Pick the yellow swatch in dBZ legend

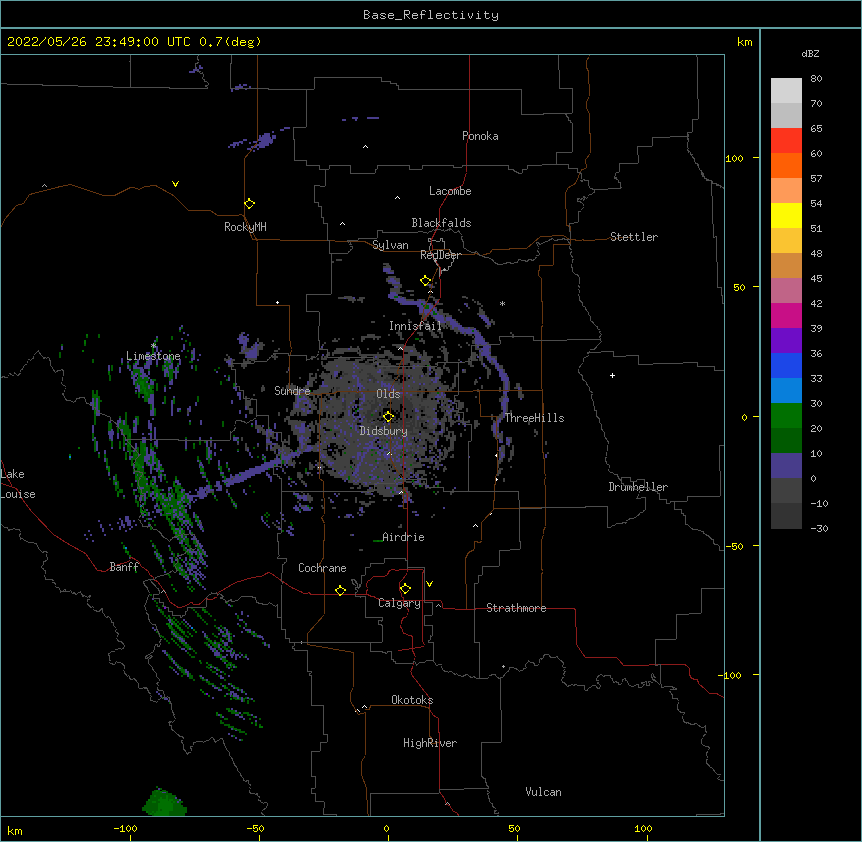click(x=786, y=215)
